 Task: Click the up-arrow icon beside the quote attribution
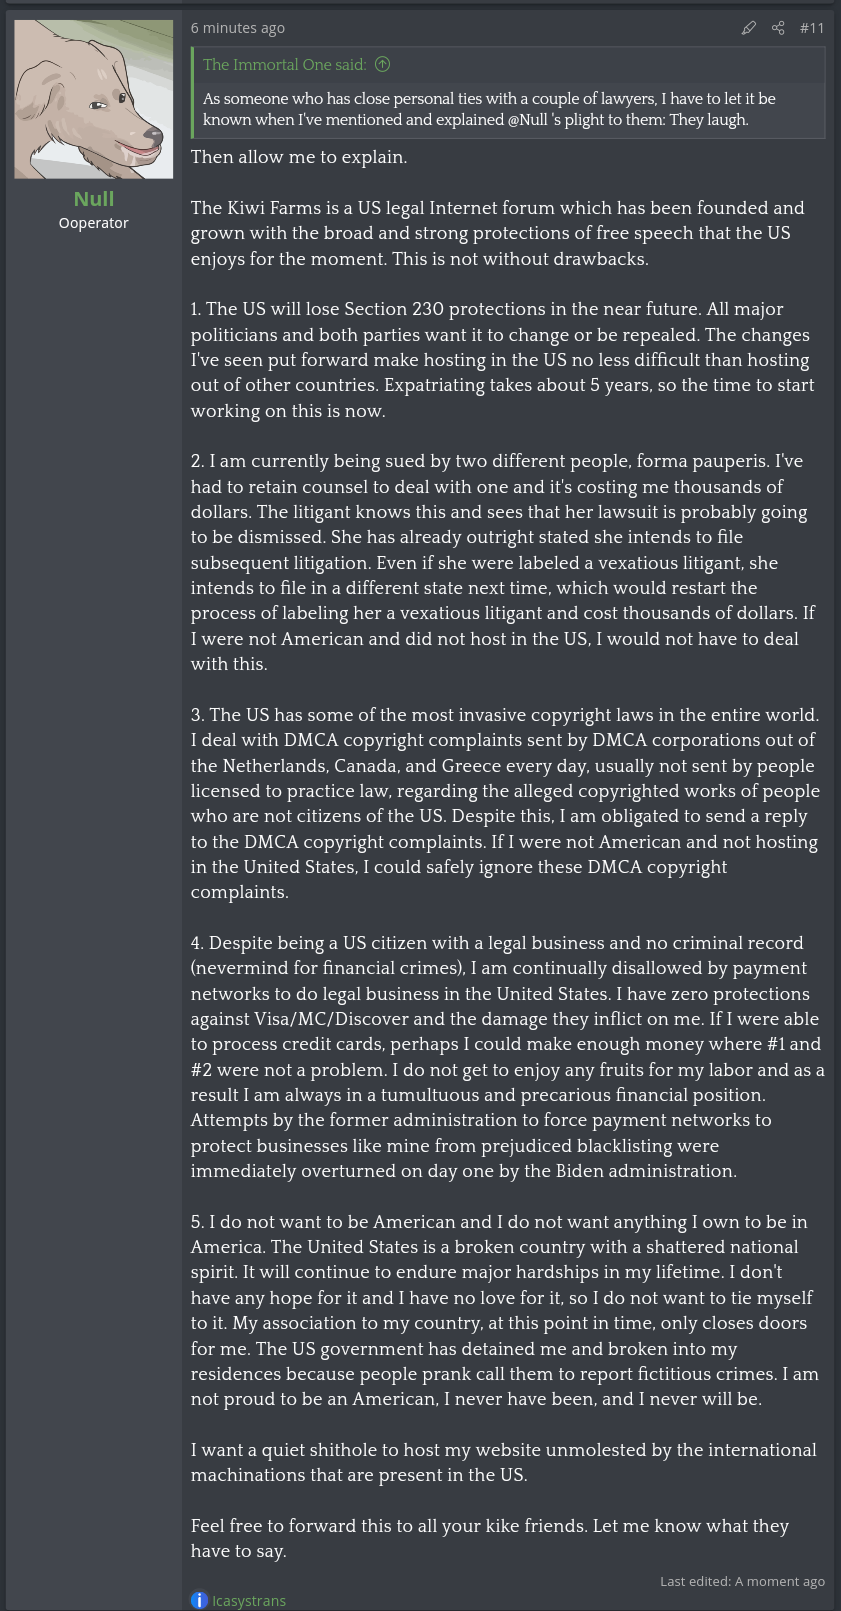(x=382, y=65)
